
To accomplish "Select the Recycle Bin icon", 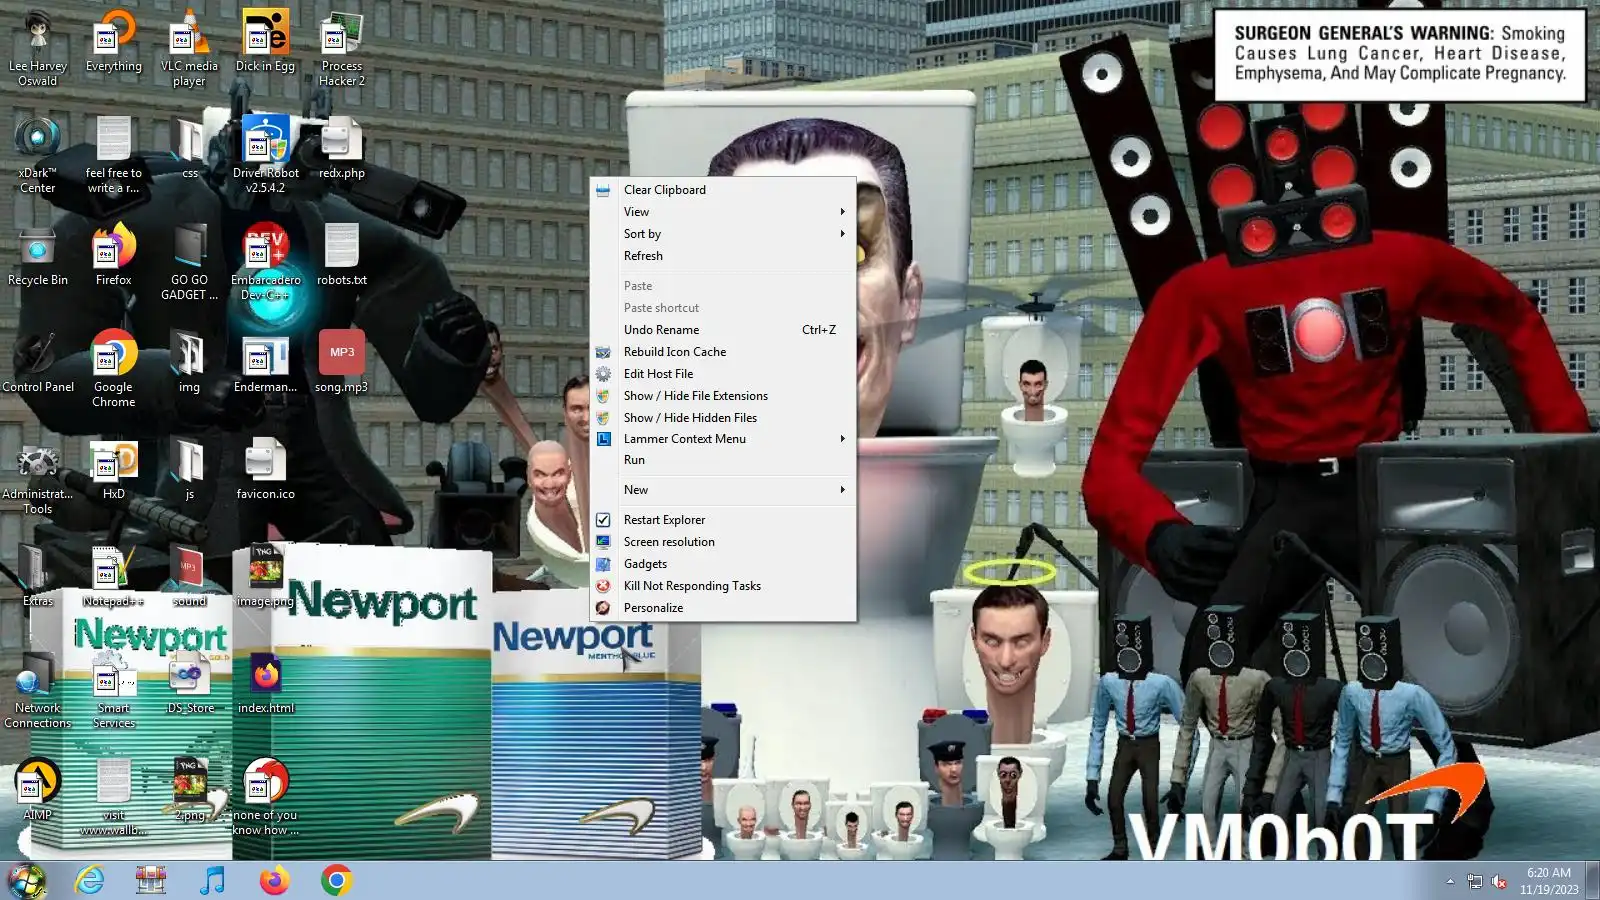I will point(38,255).
